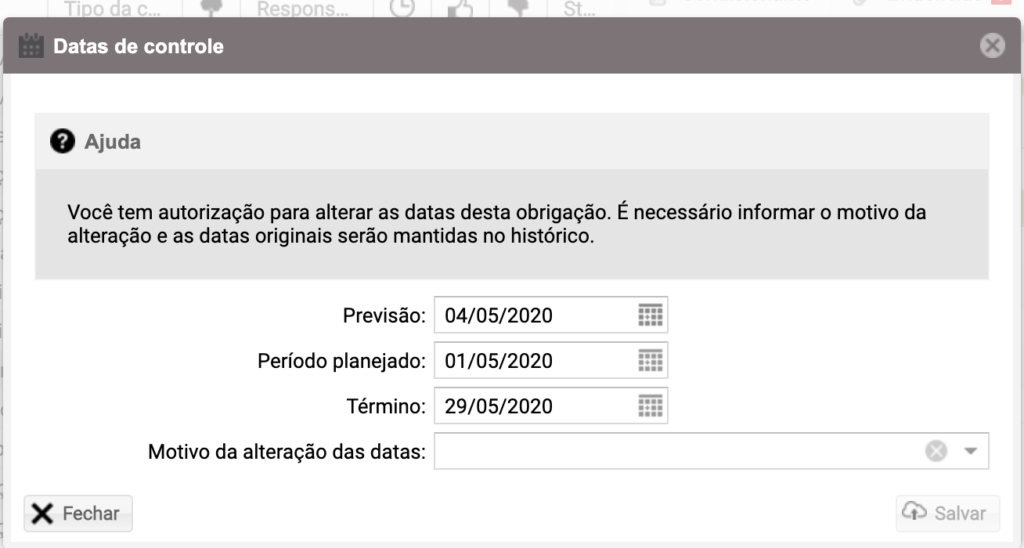
Task: Open calendar picker for Término date
Action: pyautogui.click(x=650, y=406)
